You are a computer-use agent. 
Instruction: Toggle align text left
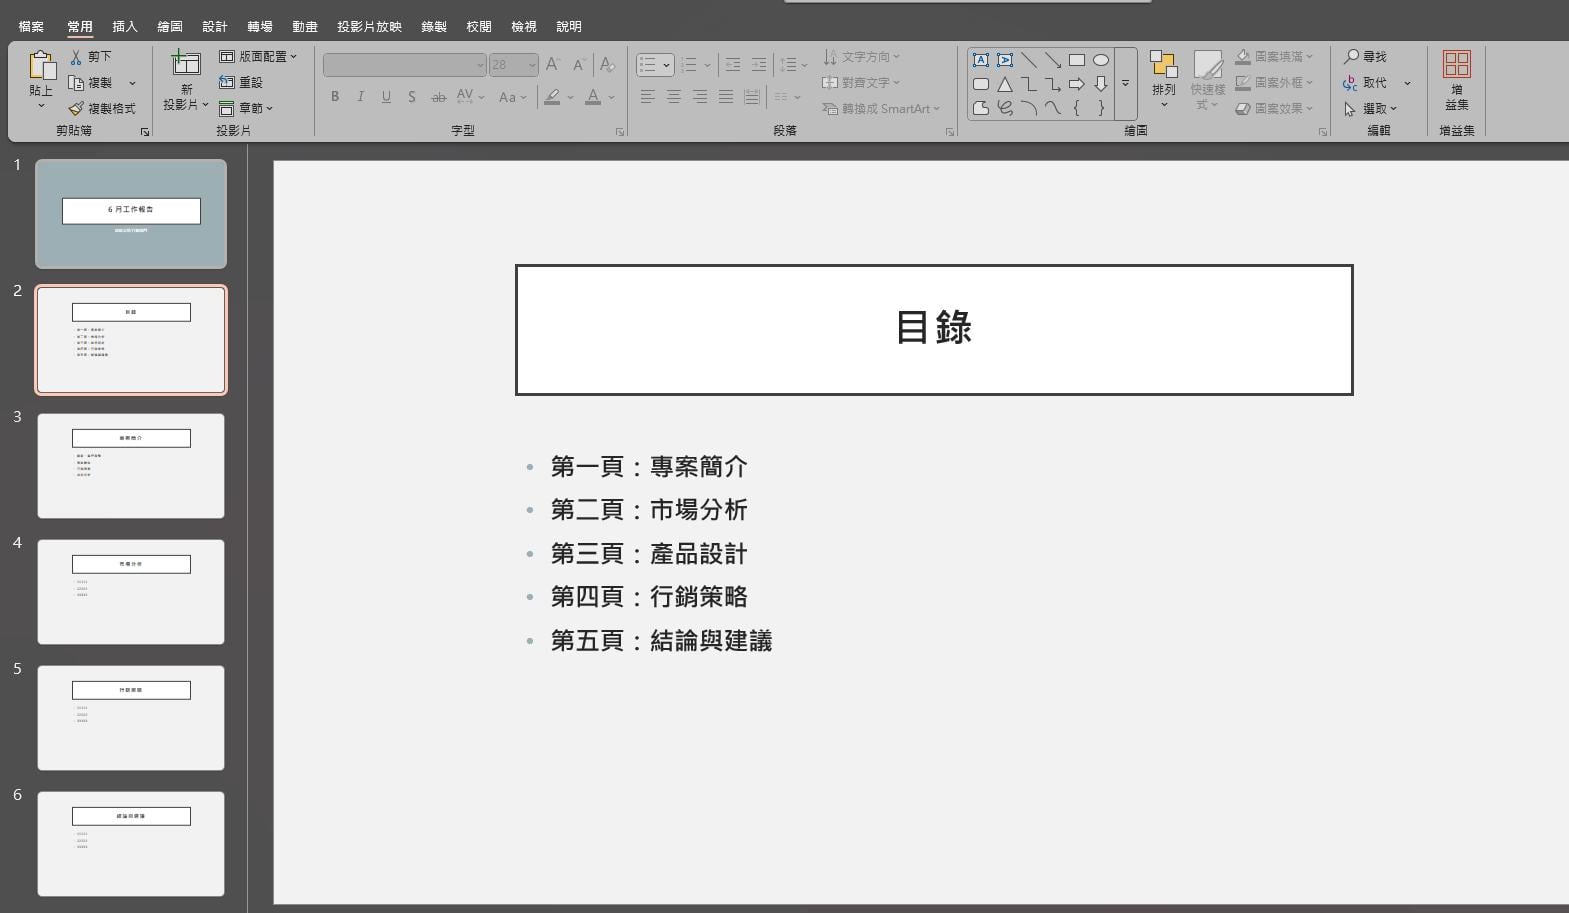click(x=648, y=97)
